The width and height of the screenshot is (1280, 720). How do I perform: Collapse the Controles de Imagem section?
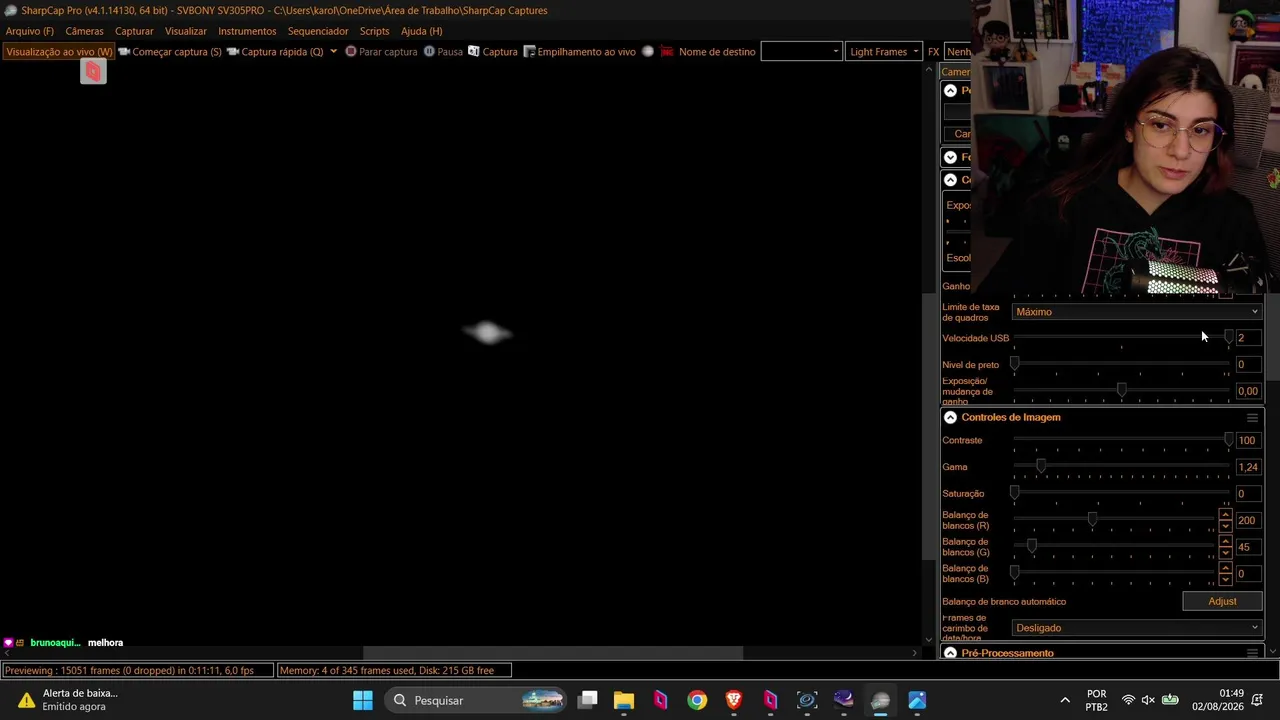coord(950,417)
